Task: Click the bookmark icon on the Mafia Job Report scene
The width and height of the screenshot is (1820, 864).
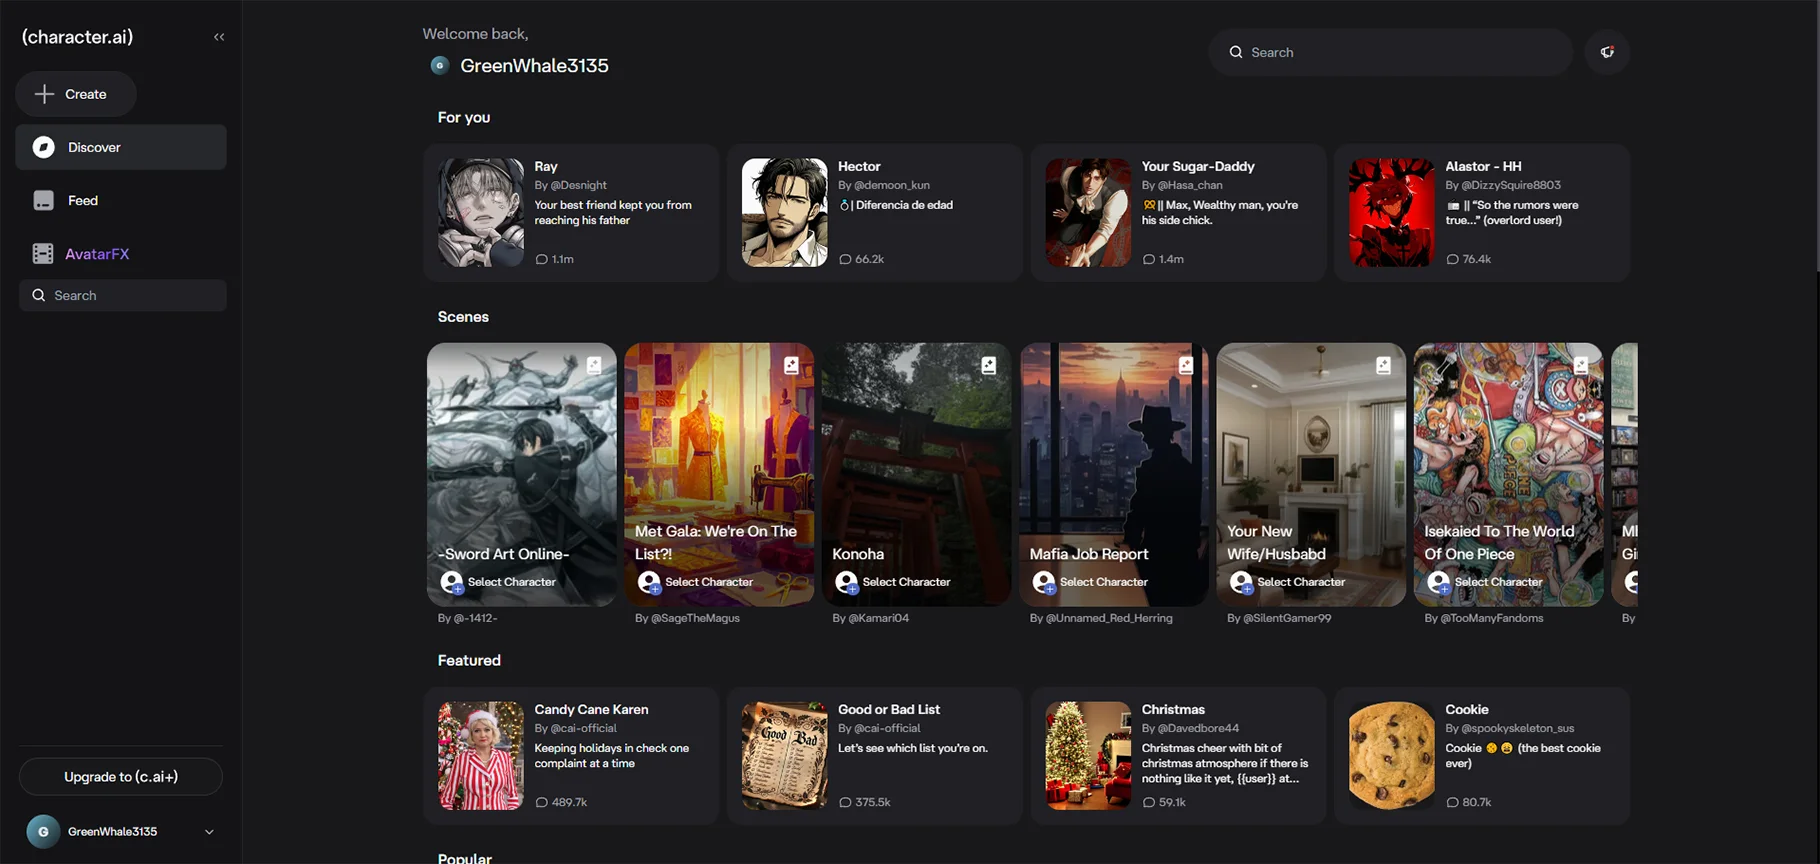Action: [1186, 365]
